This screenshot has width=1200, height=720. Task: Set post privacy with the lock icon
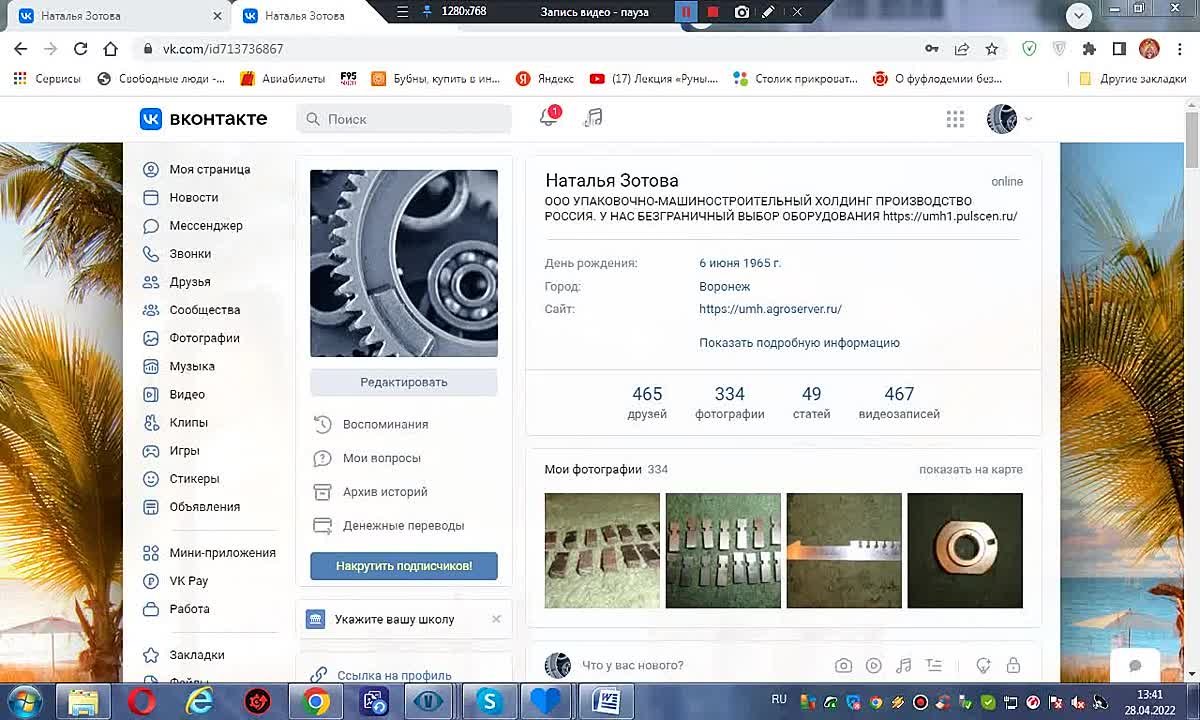tap(1013, 664)
